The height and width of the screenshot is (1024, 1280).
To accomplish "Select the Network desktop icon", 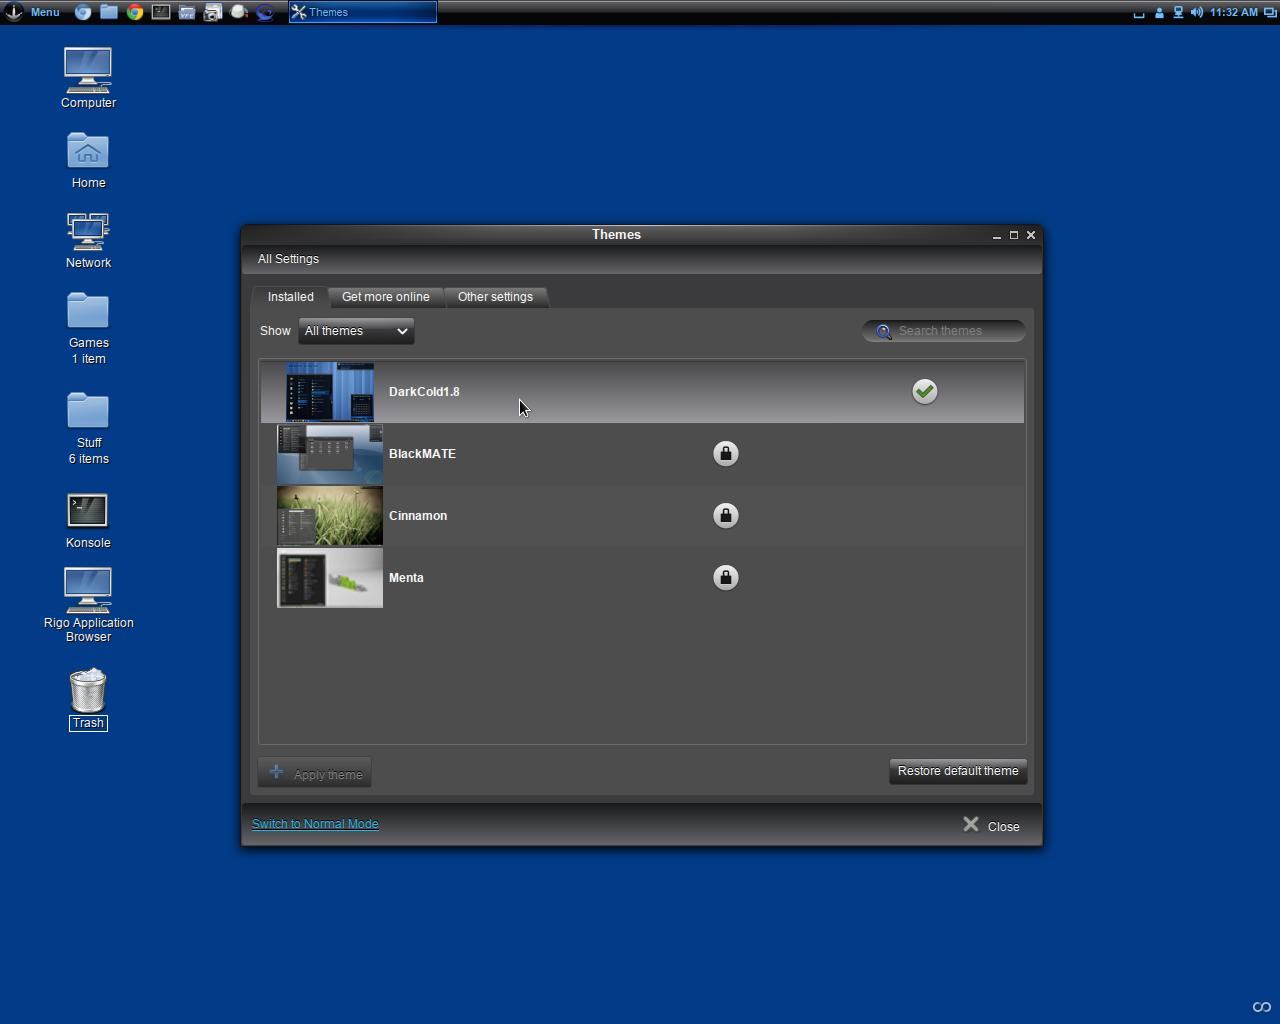I will pos(88,240).
